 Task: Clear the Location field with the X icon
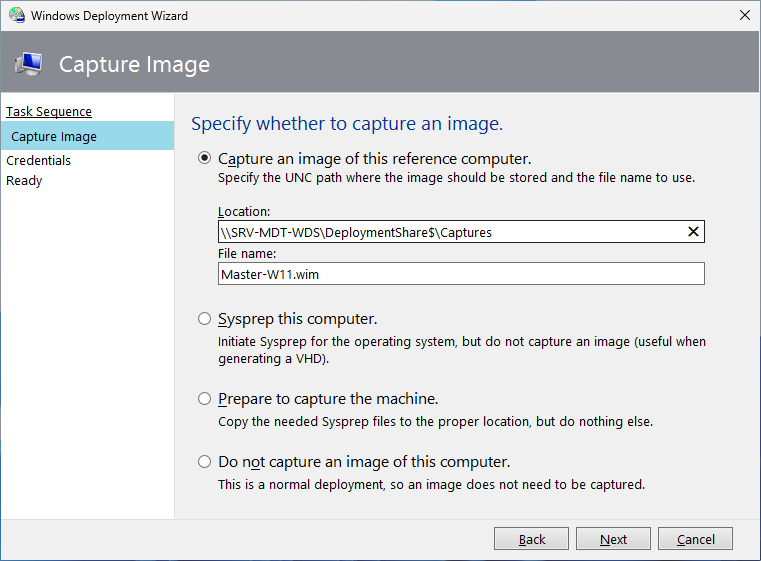click(x=693, y=232)
